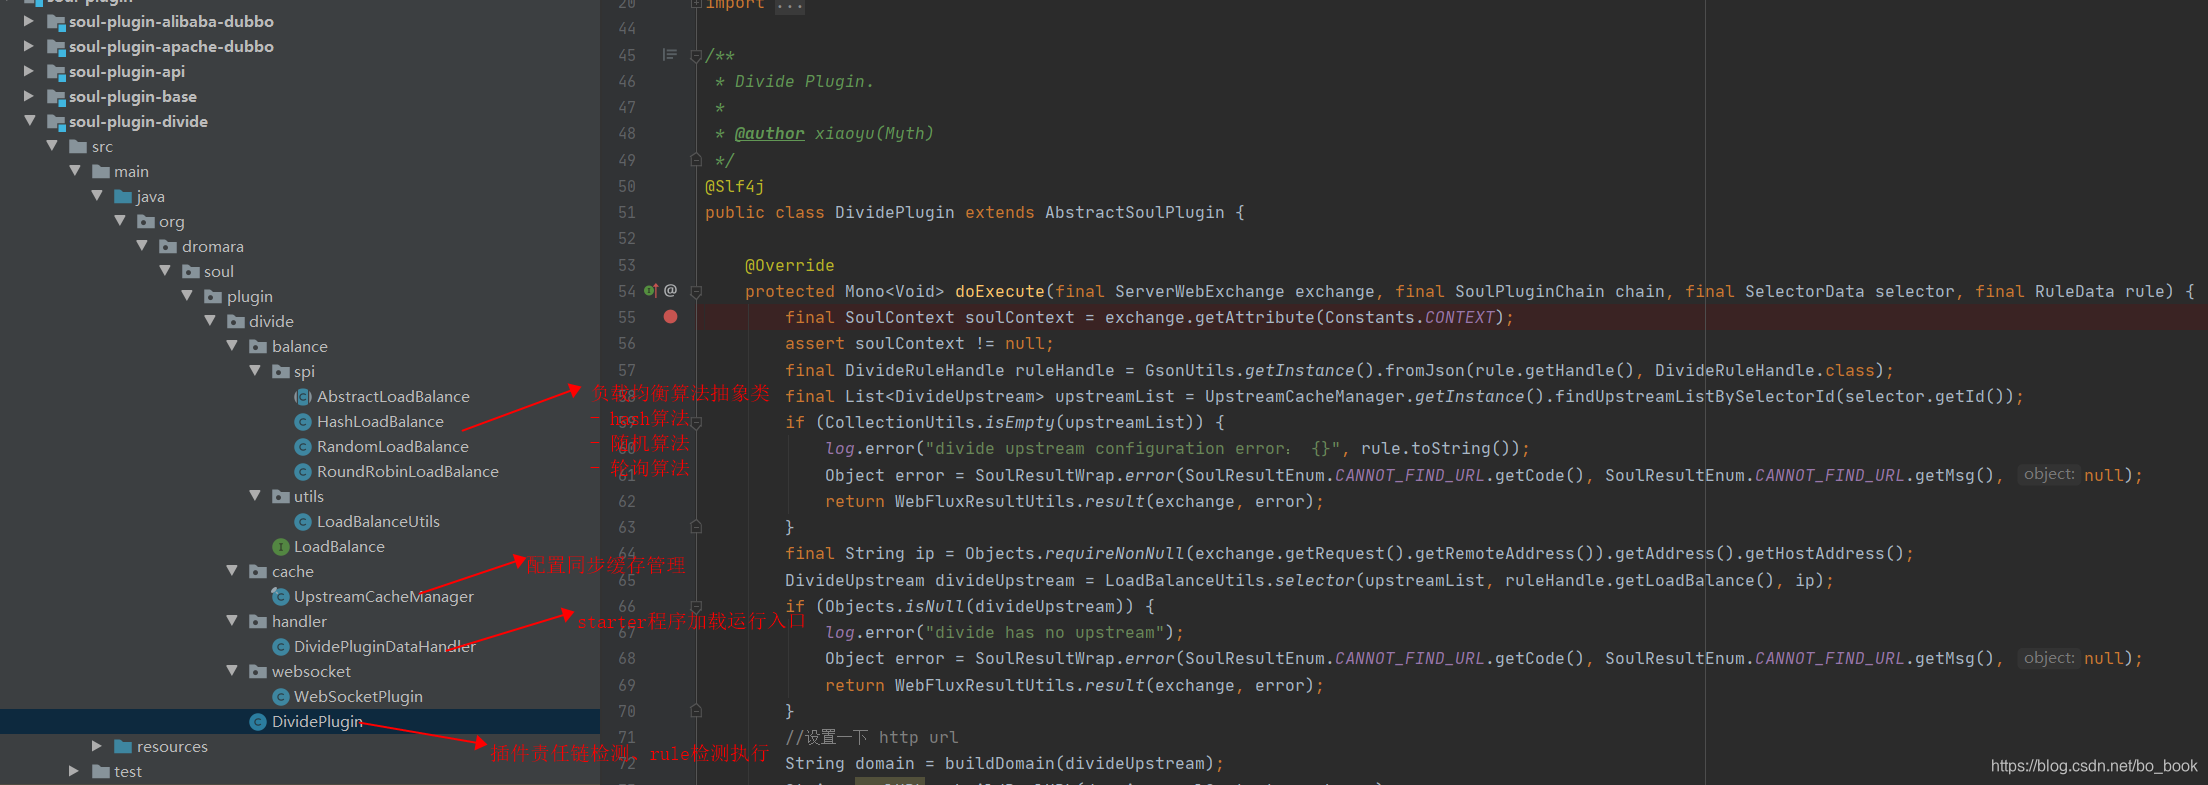The width and height of the screenshot is (2208, 785).
Task: Click the HashLoadBalance class icon
Action: tap(303, 421)
